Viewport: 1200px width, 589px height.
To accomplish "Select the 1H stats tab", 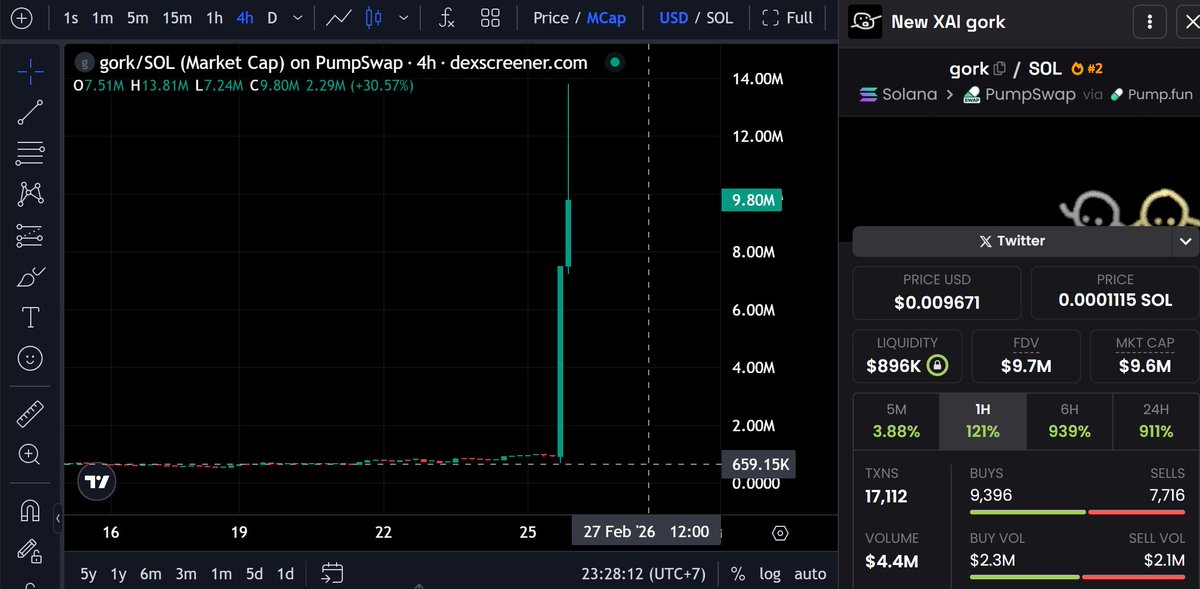I will coord(982,422).
